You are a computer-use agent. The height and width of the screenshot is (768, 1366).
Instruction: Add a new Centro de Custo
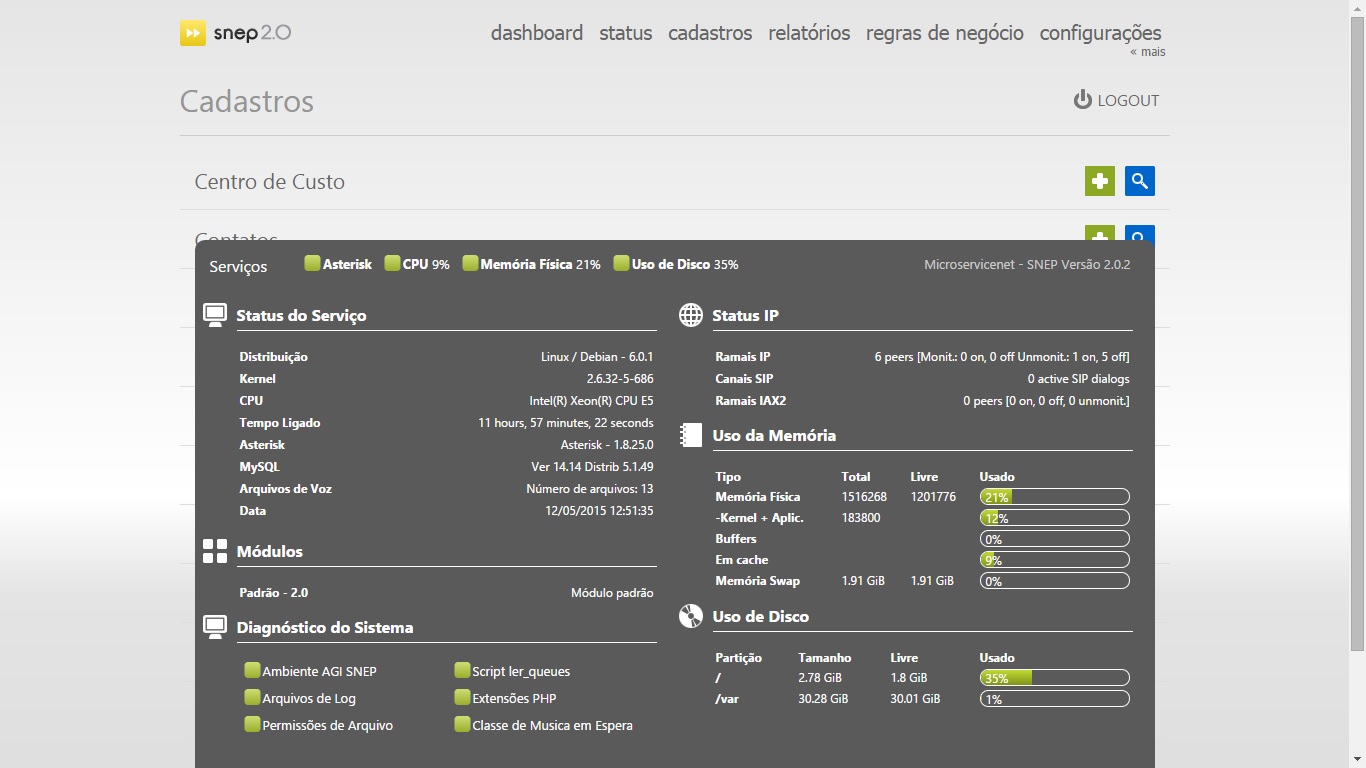(x=1099, y=181)
